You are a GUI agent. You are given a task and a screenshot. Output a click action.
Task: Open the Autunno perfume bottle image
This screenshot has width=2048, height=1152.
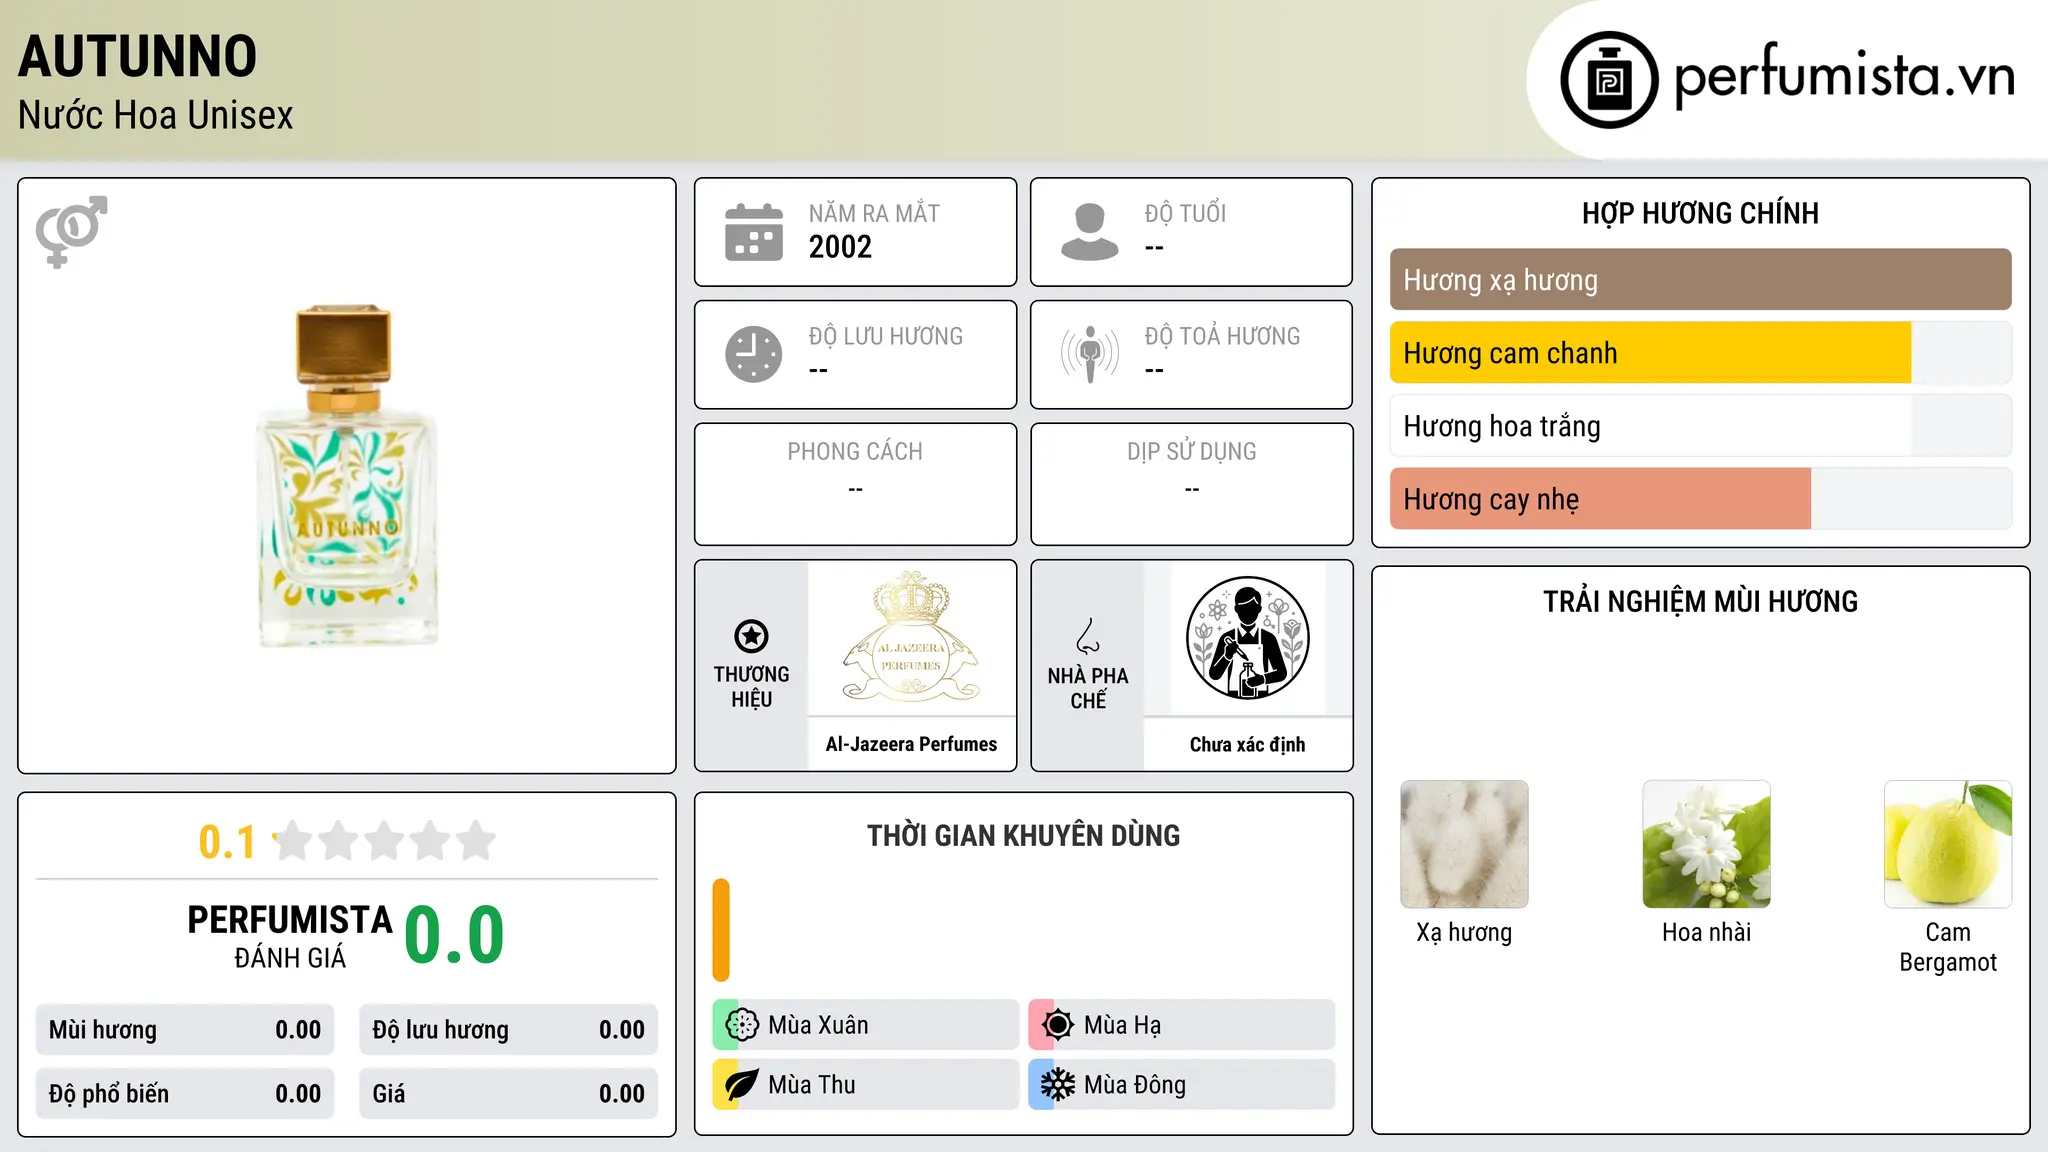(x=347, y=476)
